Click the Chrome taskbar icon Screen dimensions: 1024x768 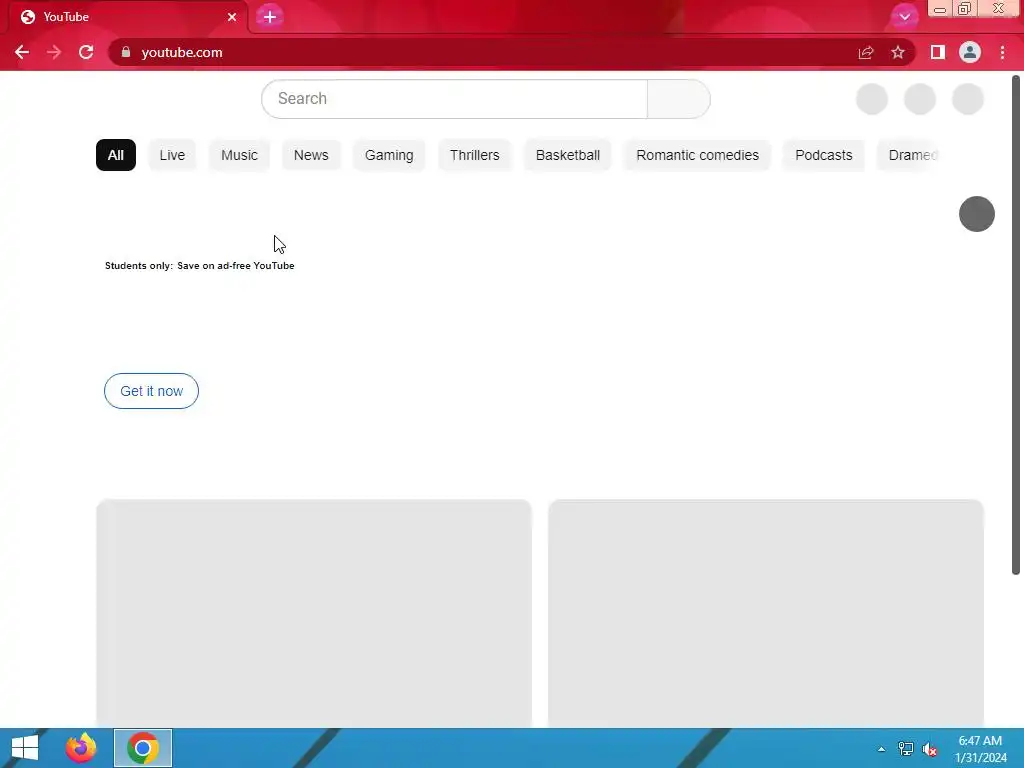(x=143, y=748)
